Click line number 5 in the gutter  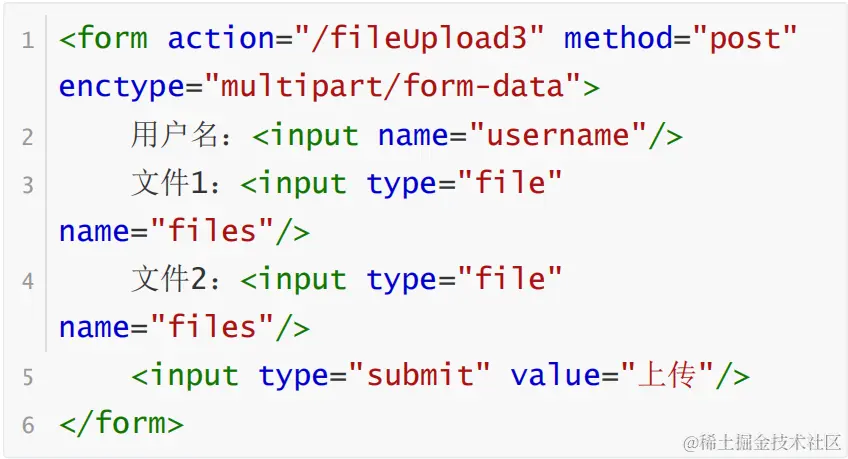[x=28, y=377]
